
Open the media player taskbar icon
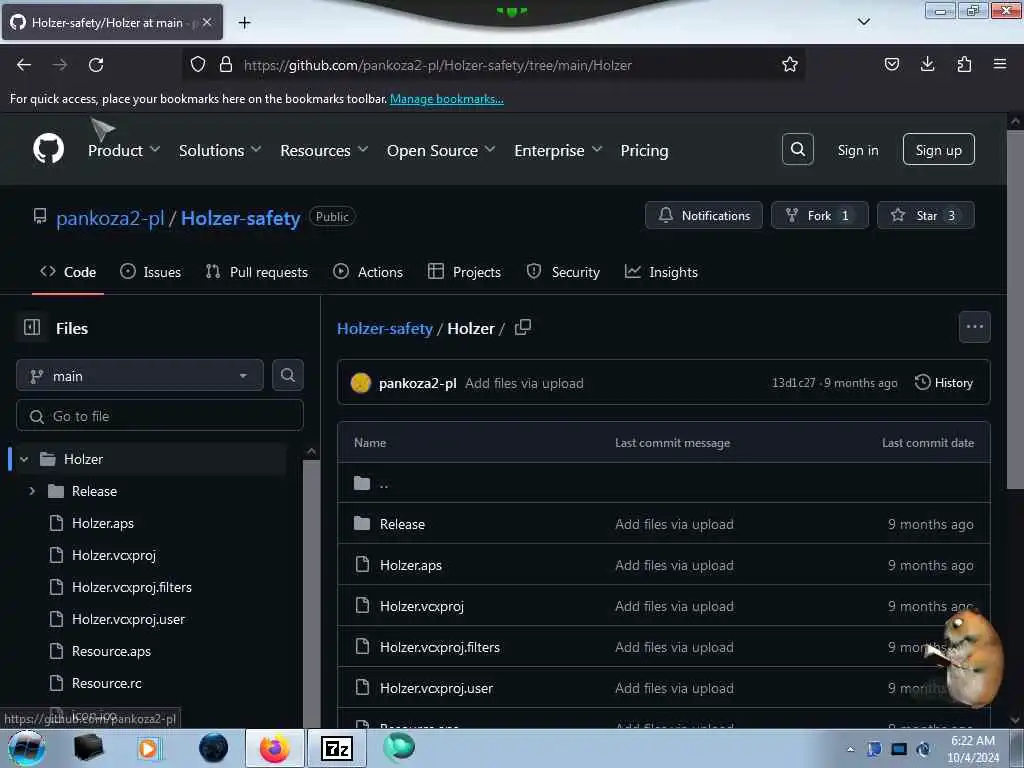148,748
